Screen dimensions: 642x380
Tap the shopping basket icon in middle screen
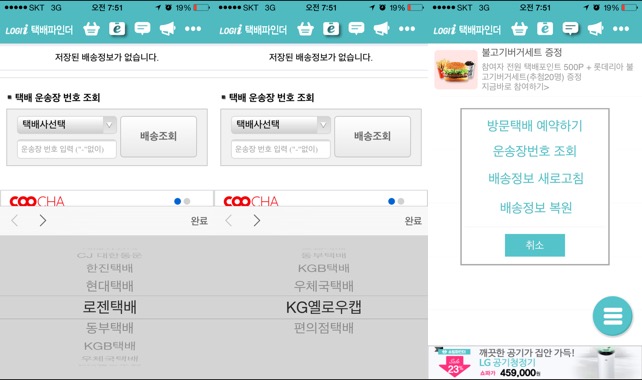(305, 29)
